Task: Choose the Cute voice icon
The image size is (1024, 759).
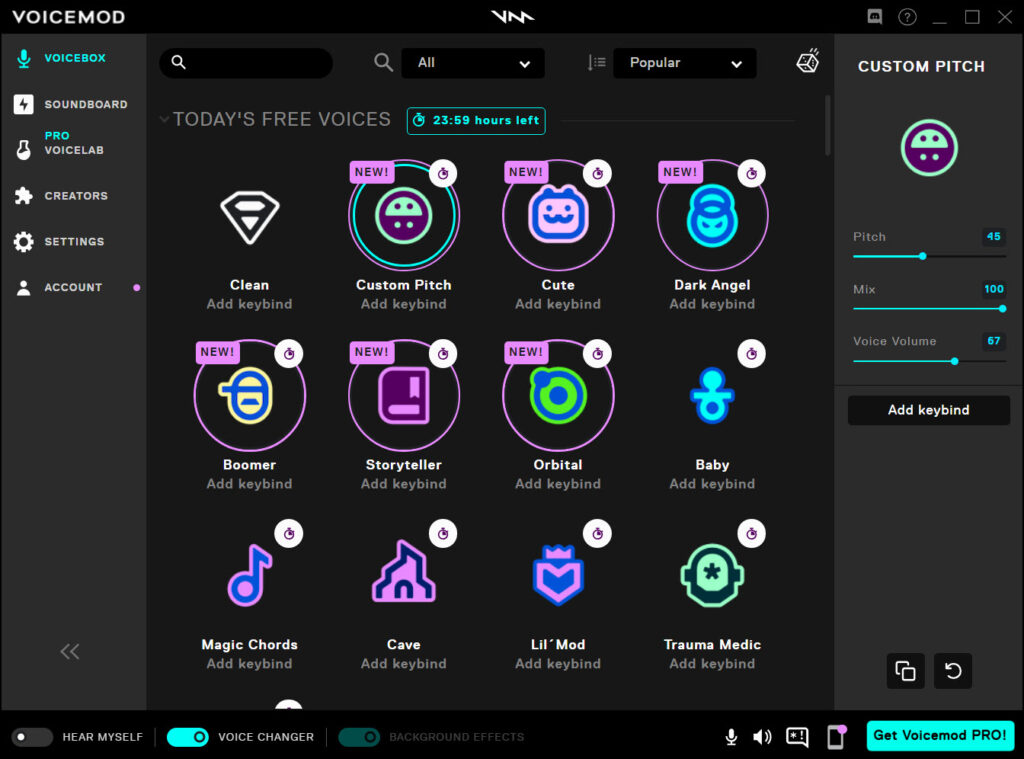Action: pos(558,215)
